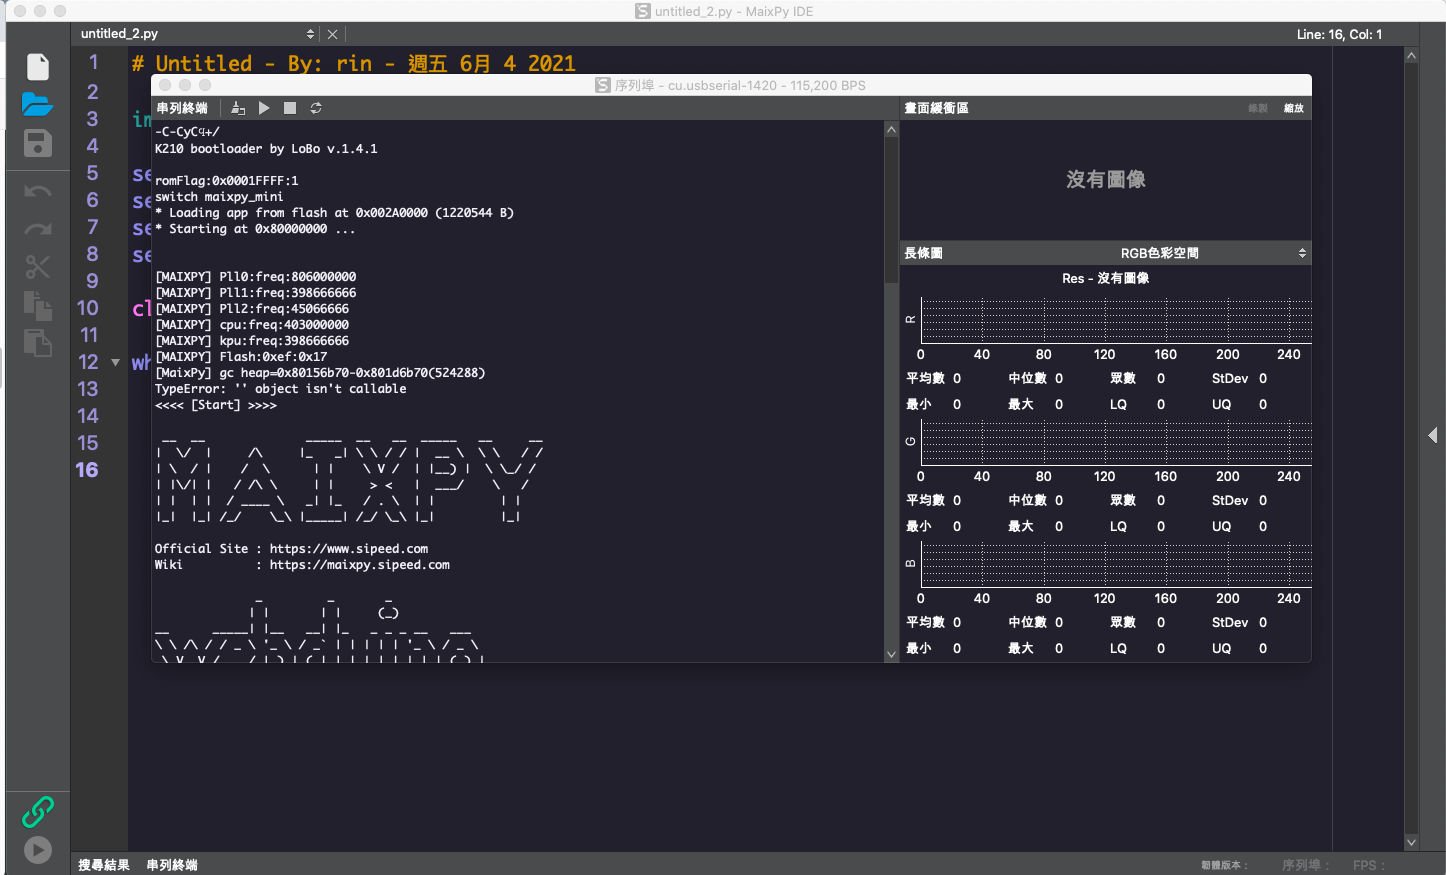This screenshot has width=1446, height=875.
Task: Click the play icon in the serial terminal toolbar
Action: click(x=264, y=108)
